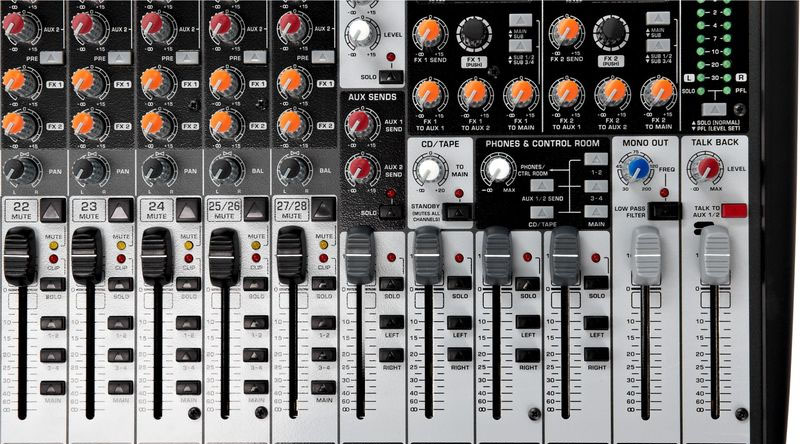The image size is (800, 444).
Task: Mute stereo channel 27/28
Action: [x=323, y=209]
